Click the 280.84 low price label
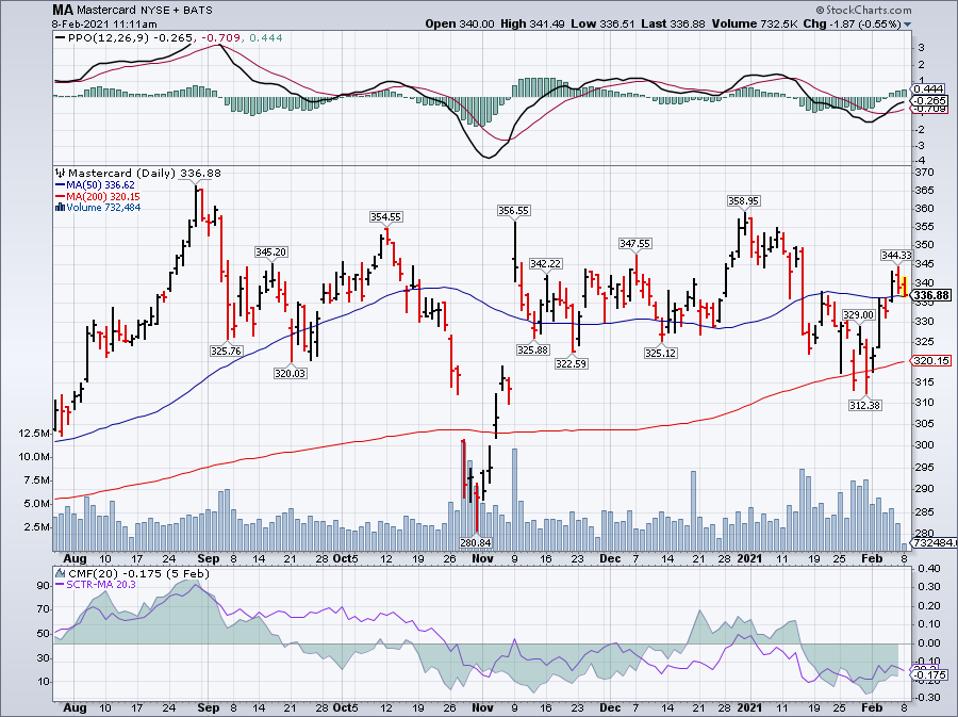The height and width of the screenshot is (717, 958). [x=475, y=542]
